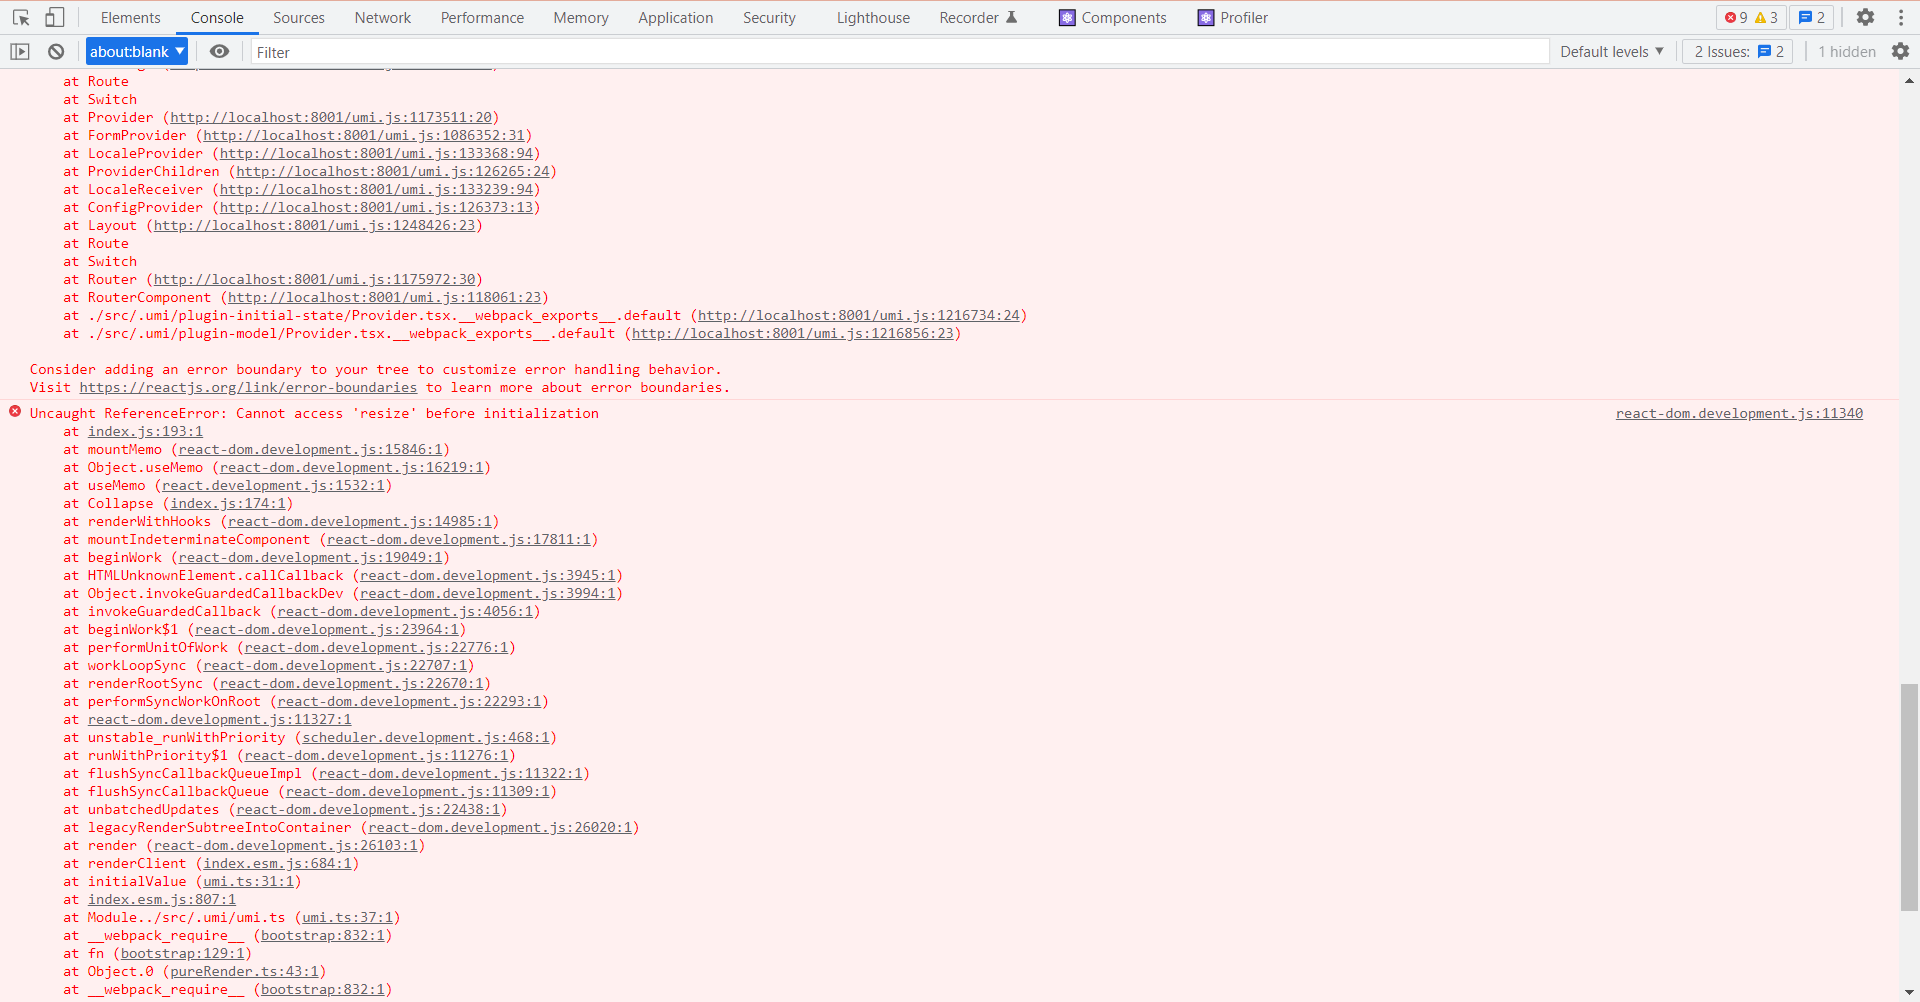Select the inspect element tool
The width and height of the screenshot is (1920, 1002).
[x=19, y=17]
